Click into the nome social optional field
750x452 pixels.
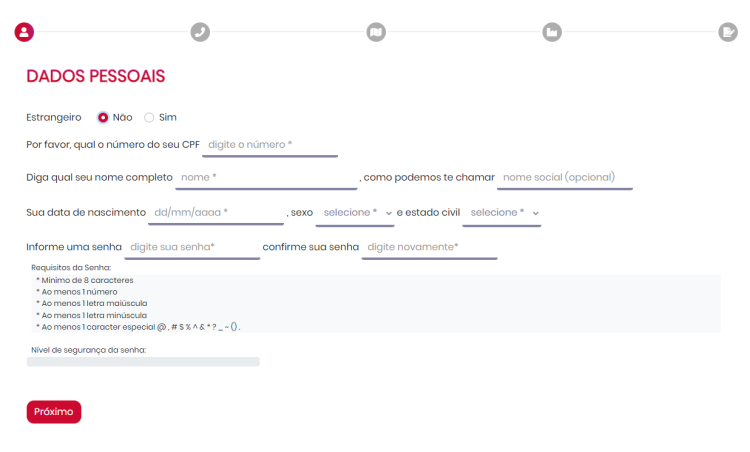pyautogui.click(x=565, y=178)
